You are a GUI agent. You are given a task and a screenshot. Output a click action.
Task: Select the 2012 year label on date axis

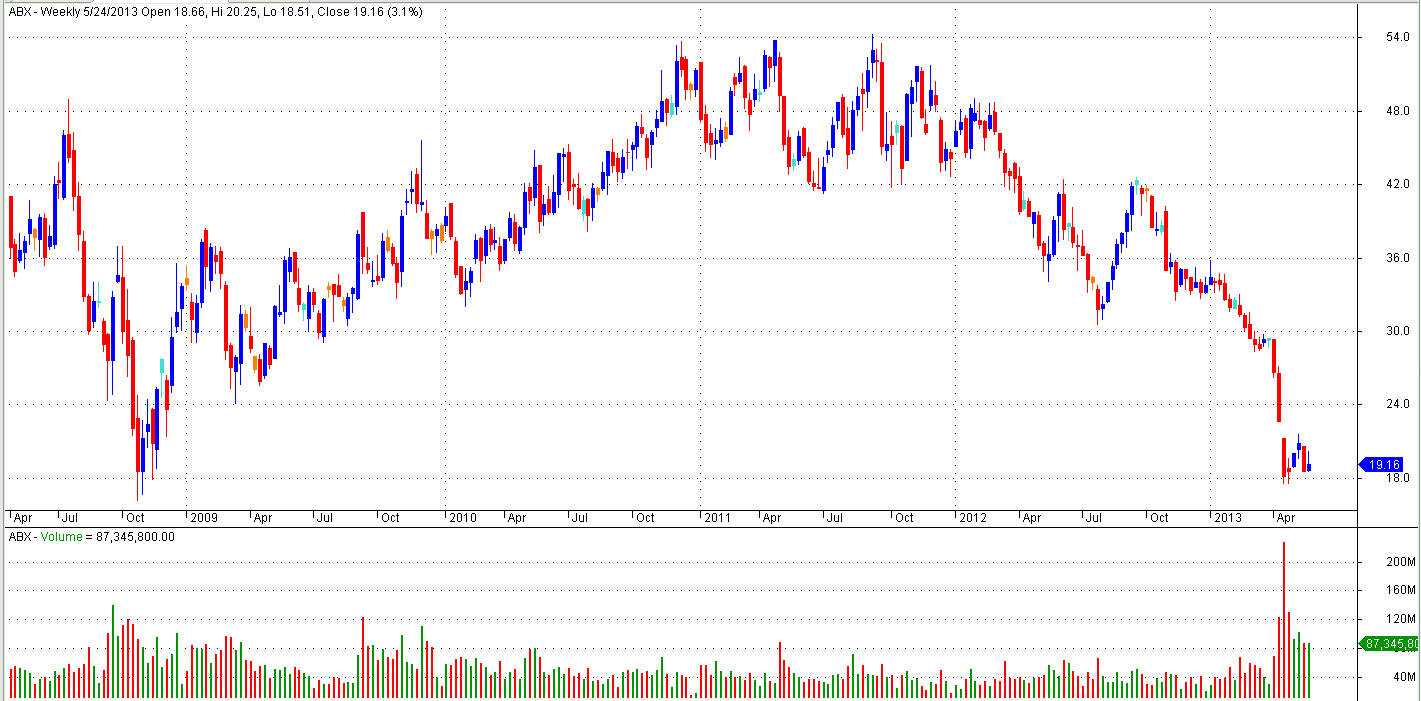(972, 518)
